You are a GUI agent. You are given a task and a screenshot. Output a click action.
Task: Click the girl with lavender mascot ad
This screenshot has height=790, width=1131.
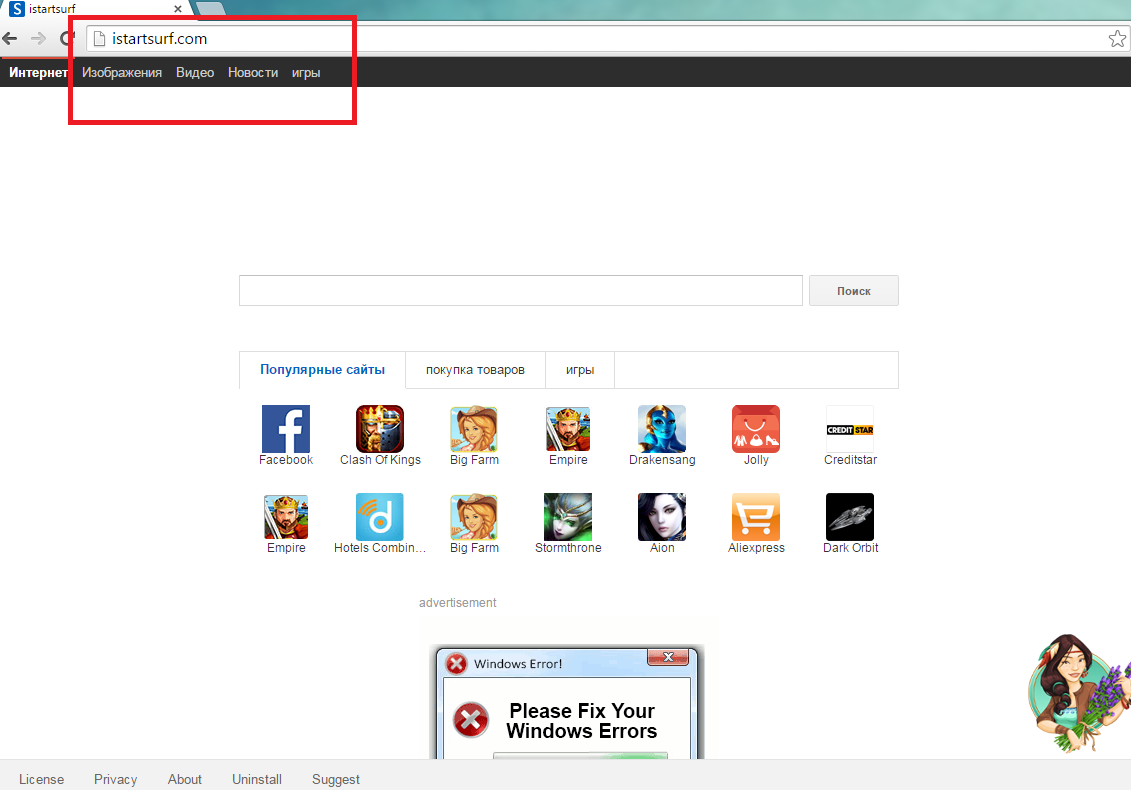pos(1078,694)
